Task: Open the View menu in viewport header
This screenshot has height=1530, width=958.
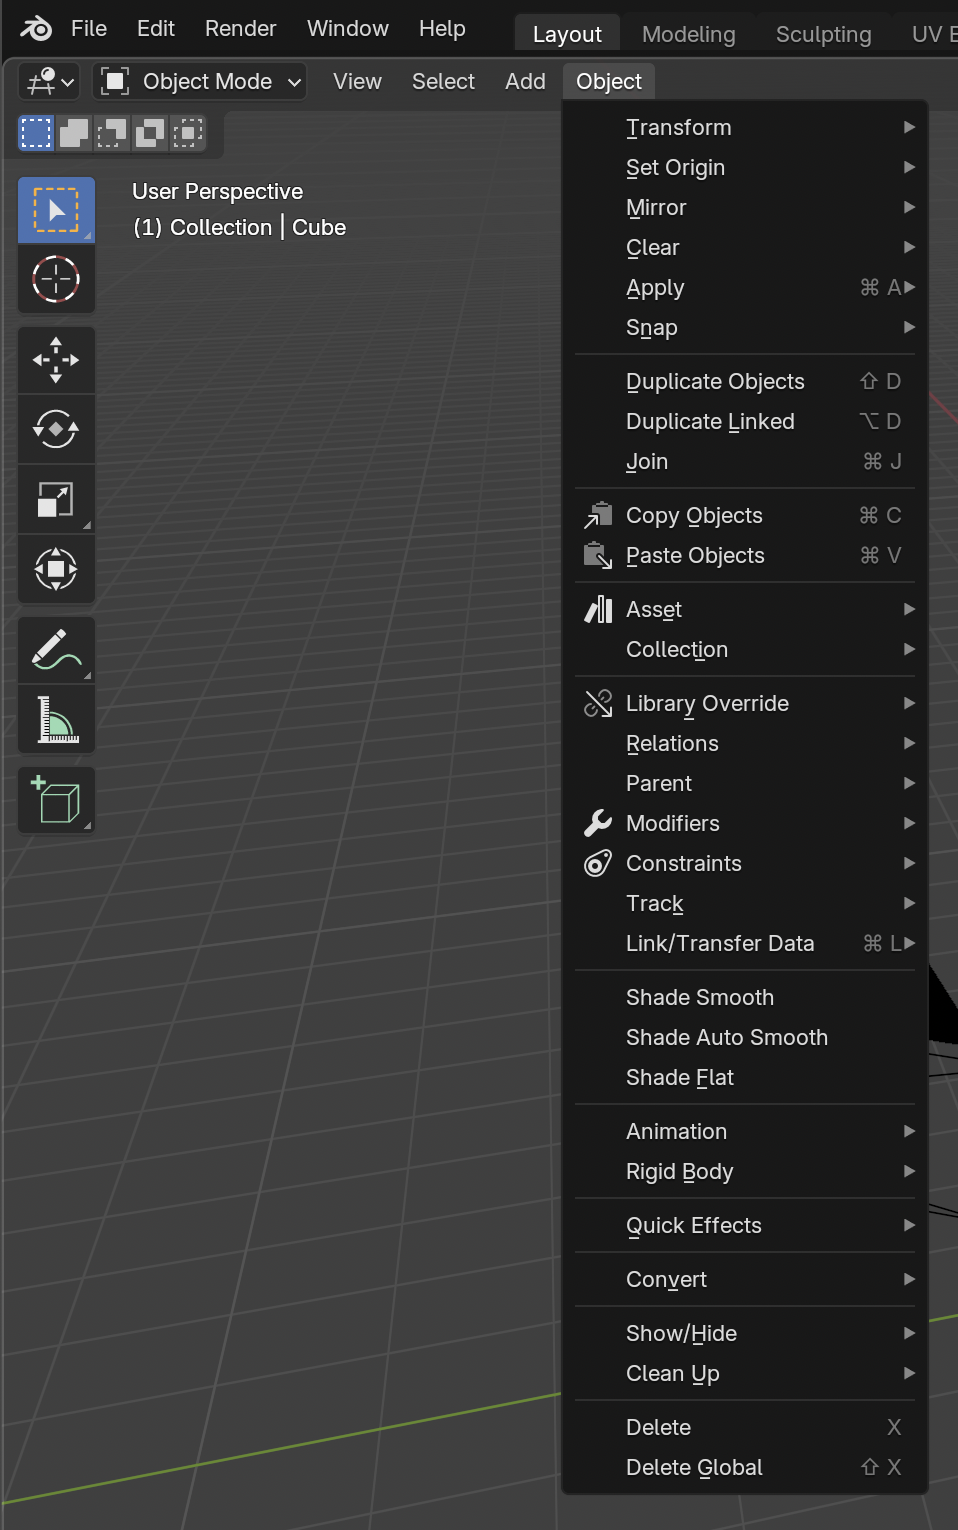Action: [x=357, y=81]
